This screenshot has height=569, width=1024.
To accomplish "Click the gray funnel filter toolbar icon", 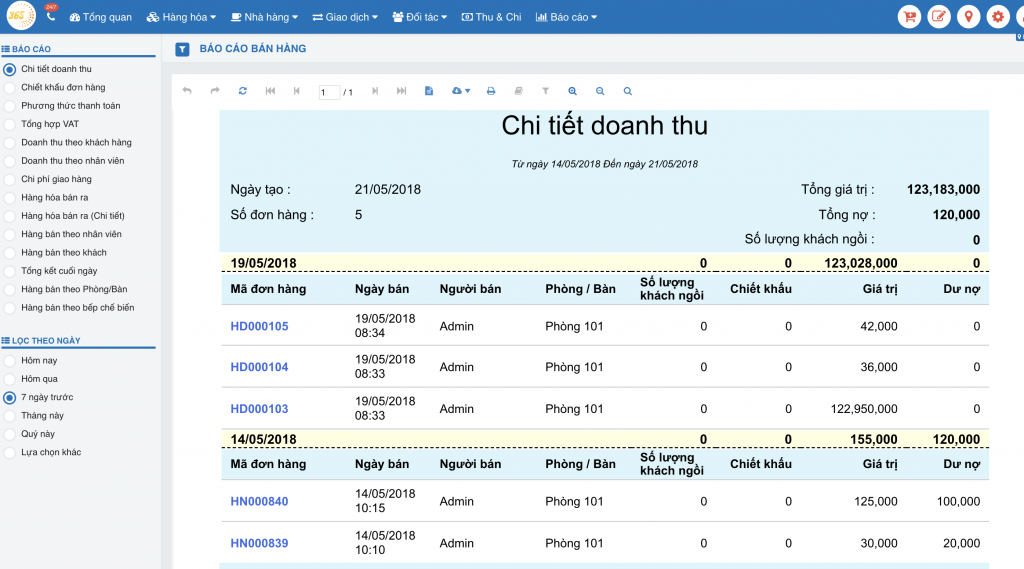I will [545, 91].
